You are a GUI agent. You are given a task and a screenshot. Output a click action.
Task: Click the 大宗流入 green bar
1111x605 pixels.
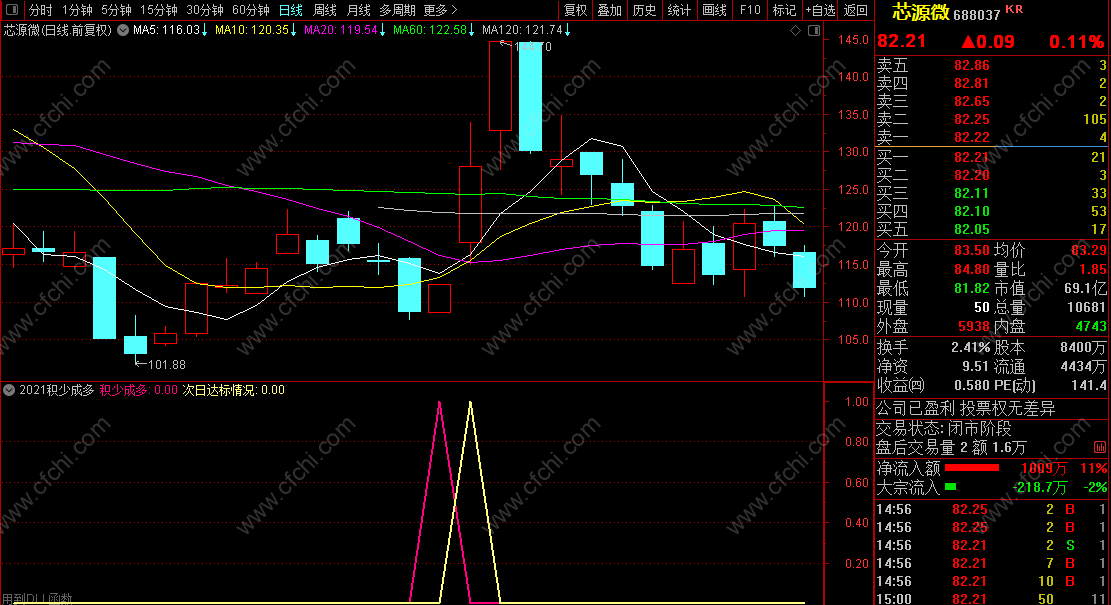point(950,487)
